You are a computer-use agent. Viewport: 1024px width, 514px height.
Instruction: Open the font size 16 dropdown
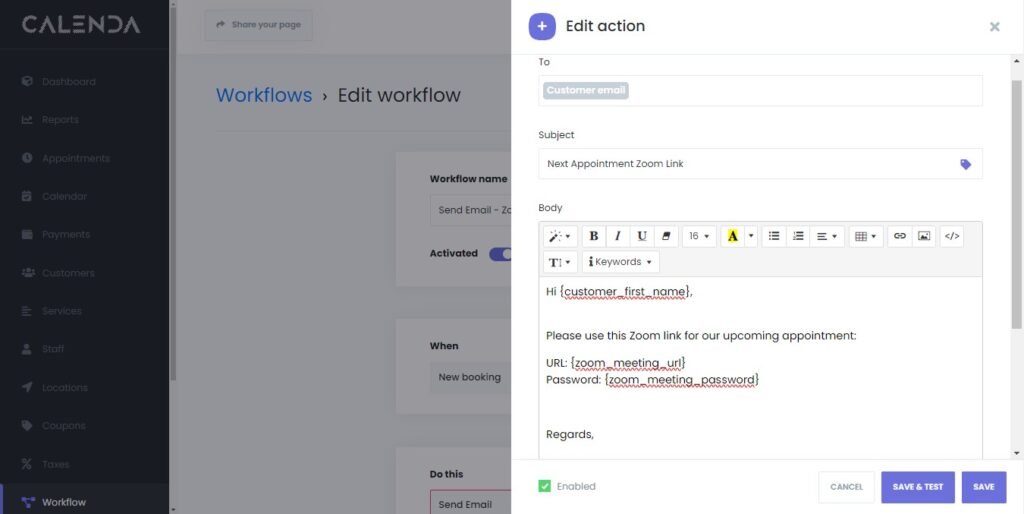point(699,236)
